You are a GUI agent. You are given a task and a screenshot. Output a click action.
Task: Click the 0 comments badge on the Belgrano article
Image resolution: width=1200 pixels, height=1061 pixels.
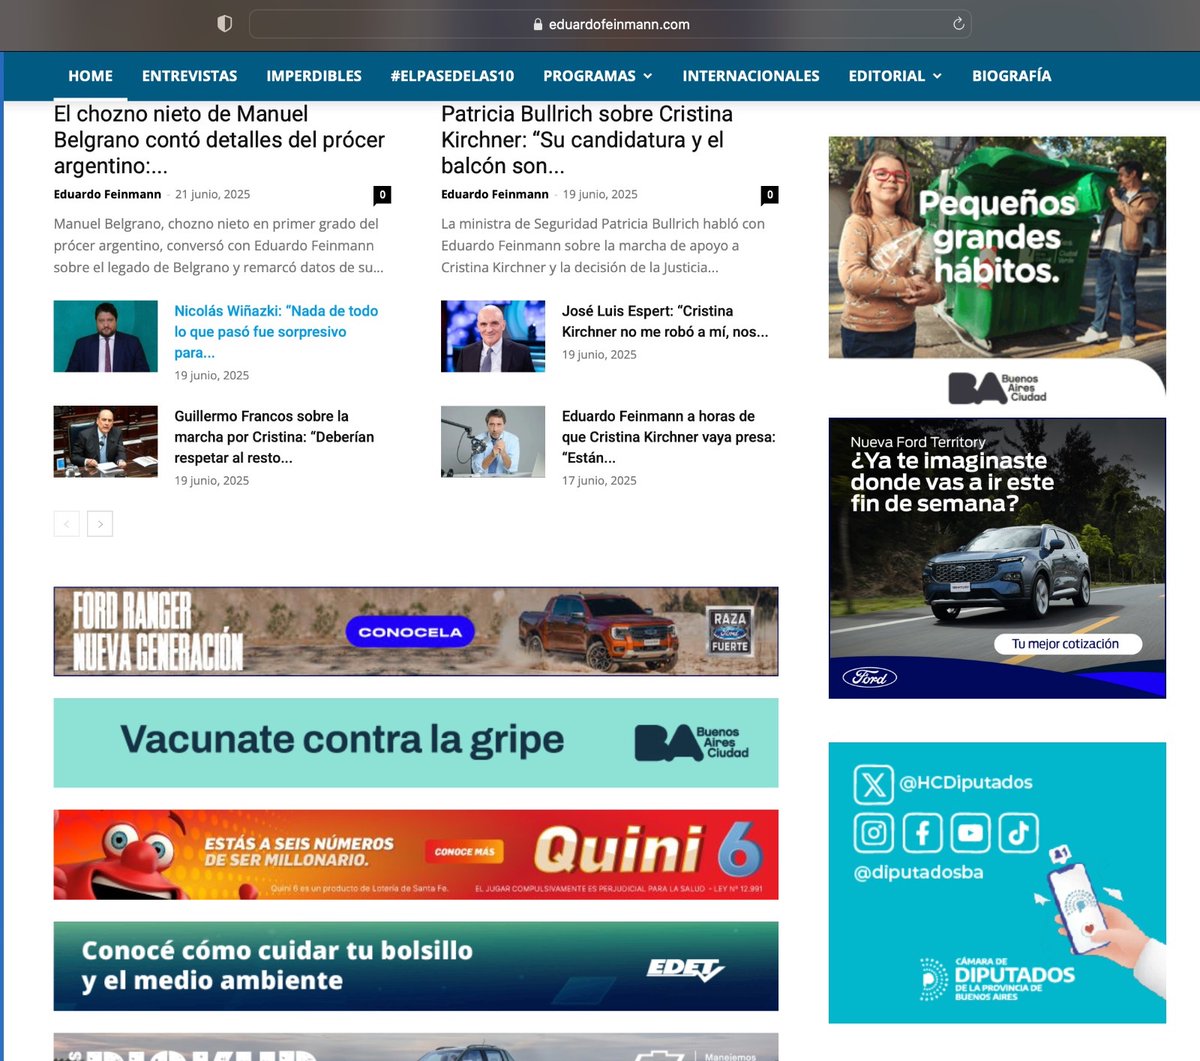point(384,194)
